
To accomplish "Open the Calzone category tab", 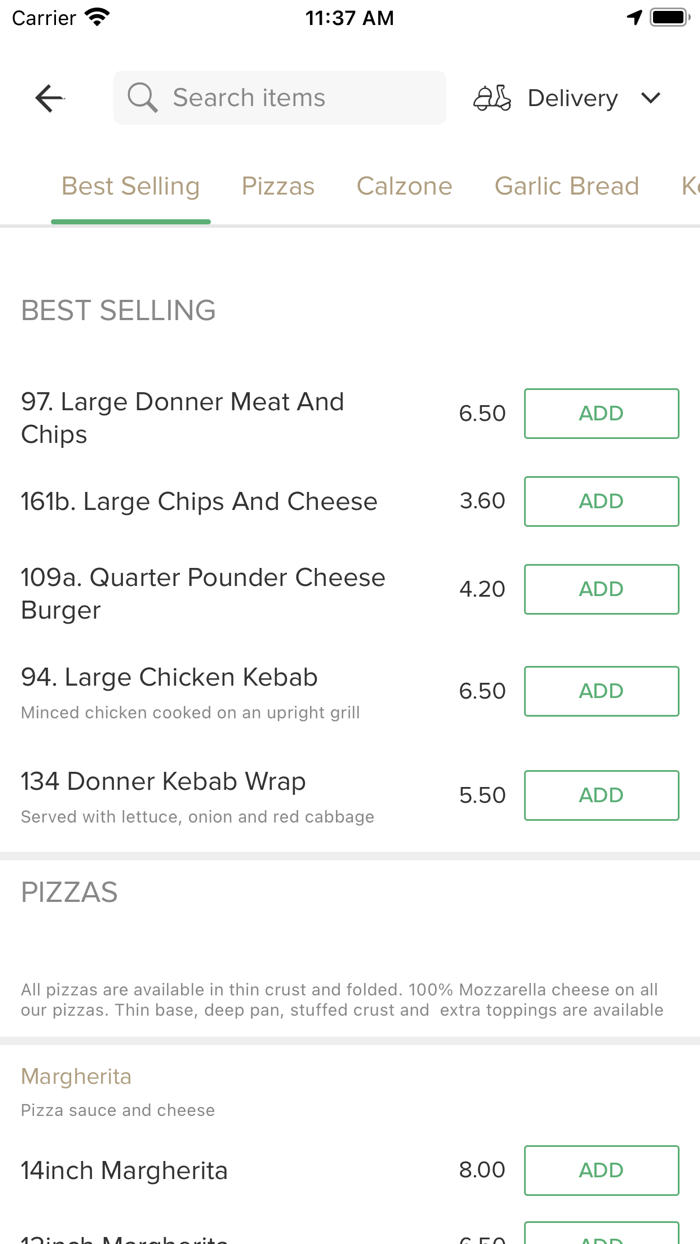I will [404, 185].
